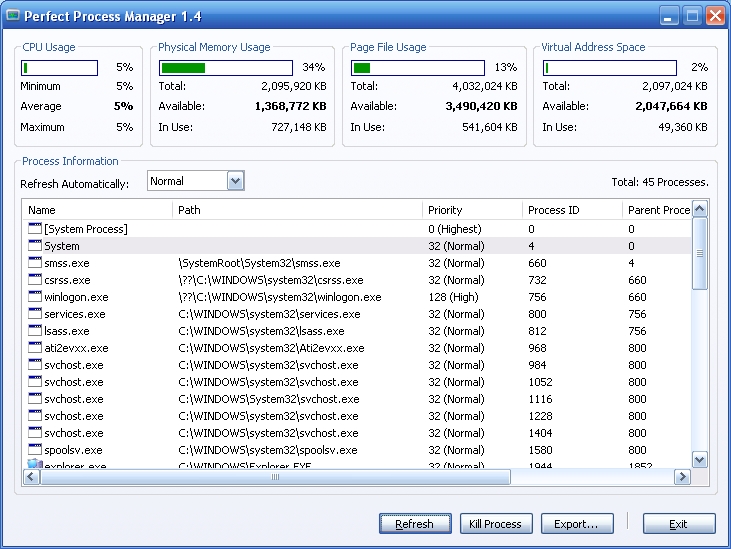Sort by Parent Process column header

(x=657, y=210)
